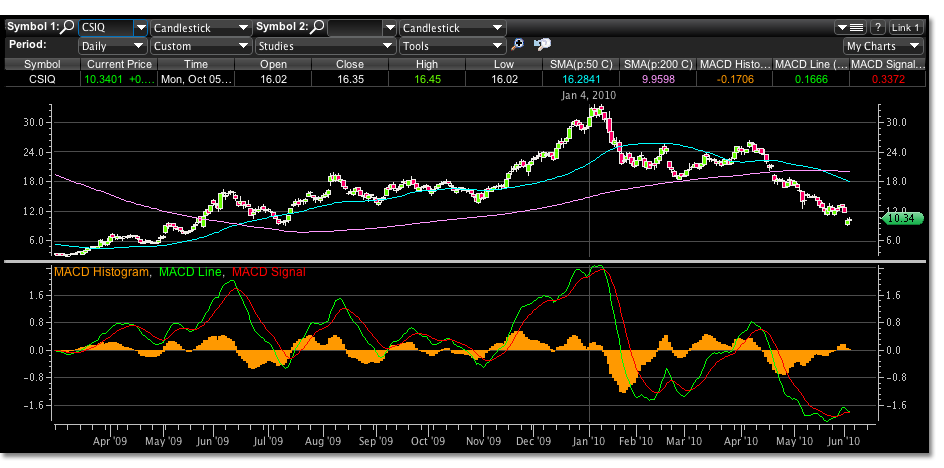The height and width of the screenshot is (468, 944).
Task: Click the undo zoom icon in the toolbar
Action: tap(543, 45)
